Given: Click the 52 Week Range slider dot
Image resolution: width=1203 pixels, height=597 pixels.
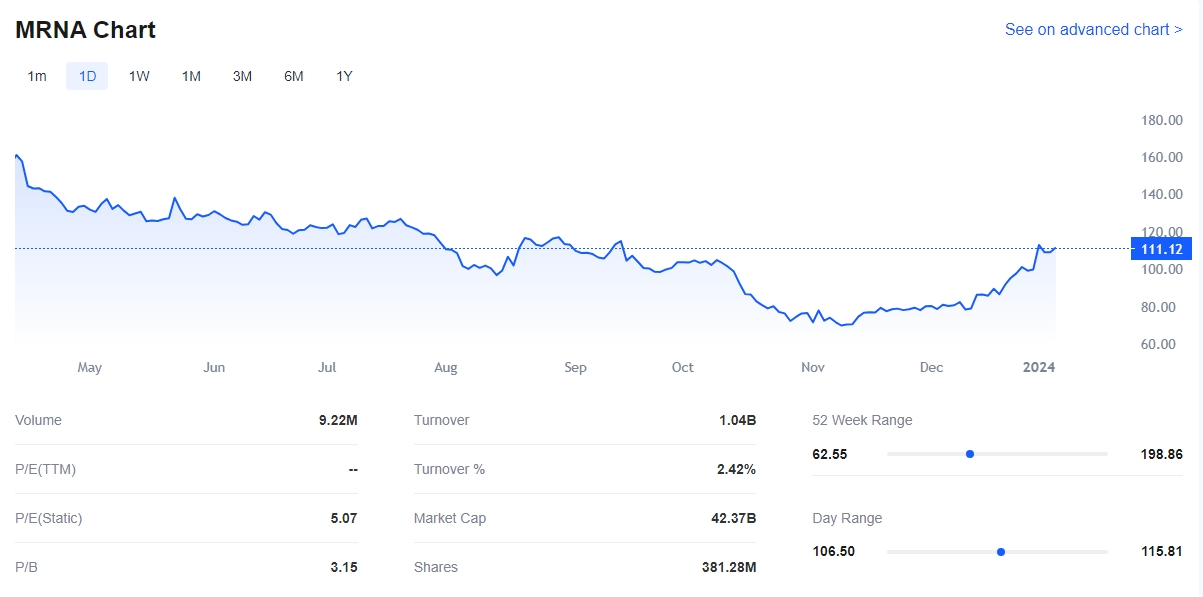Looking at the screenshot, I should 970,454.
